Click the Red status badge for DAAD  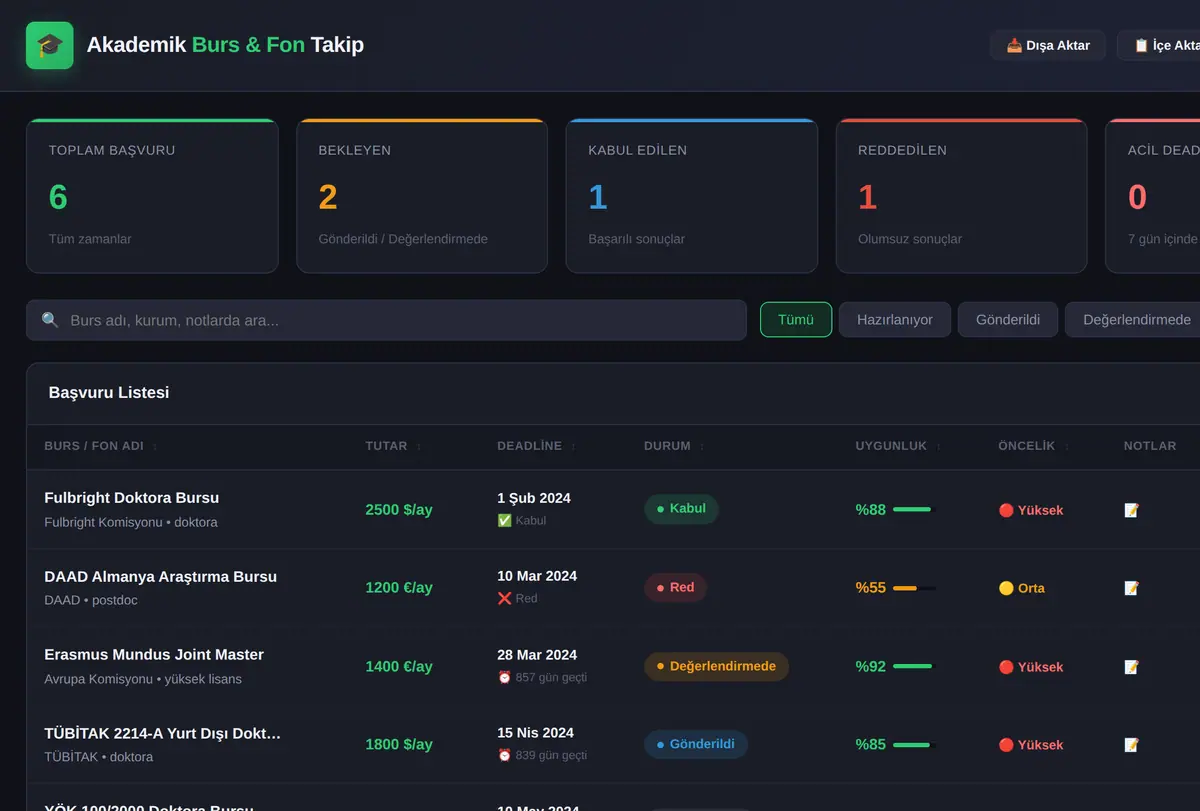point(675,587)
